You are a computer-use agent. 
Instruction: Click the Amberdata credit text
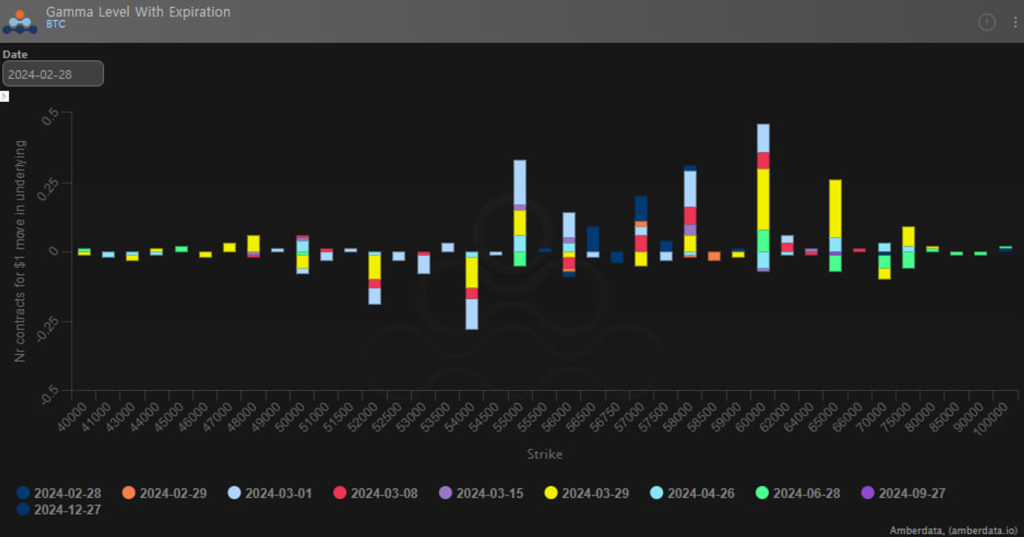pyautogui.click(x=953, y=530)
